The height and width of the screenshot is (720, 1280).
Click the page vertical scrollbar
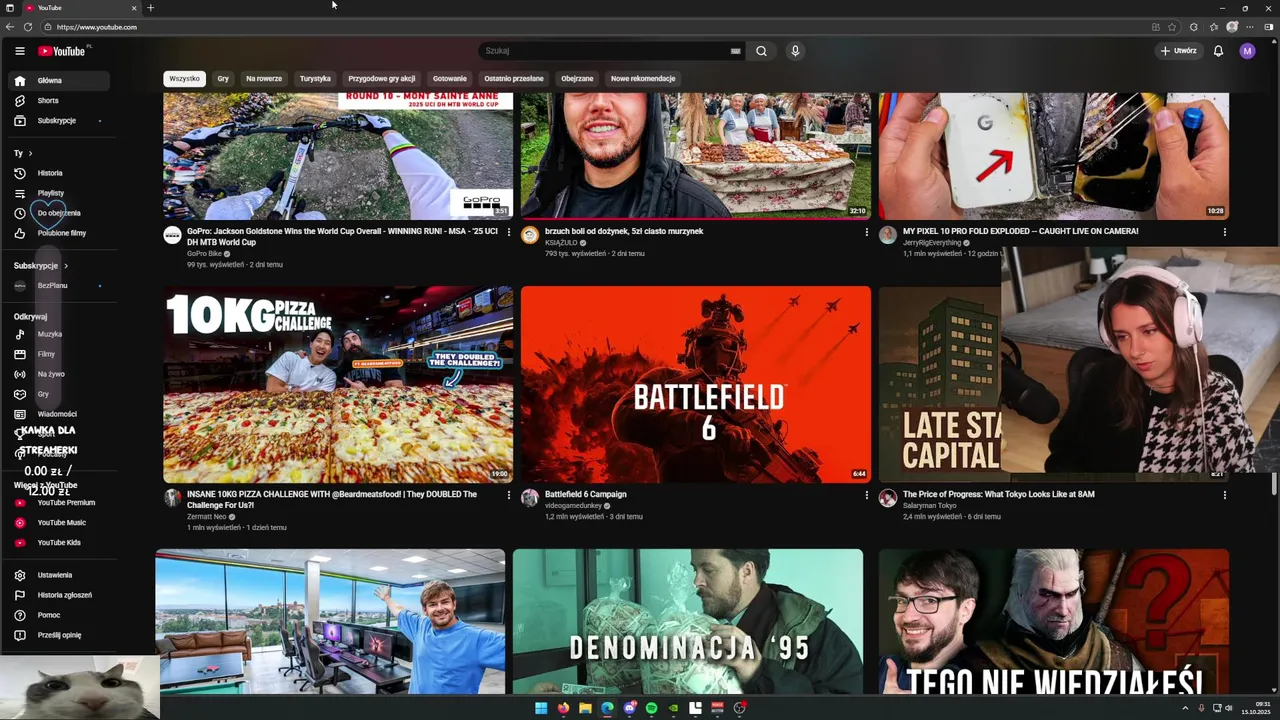pos(1274,484)
